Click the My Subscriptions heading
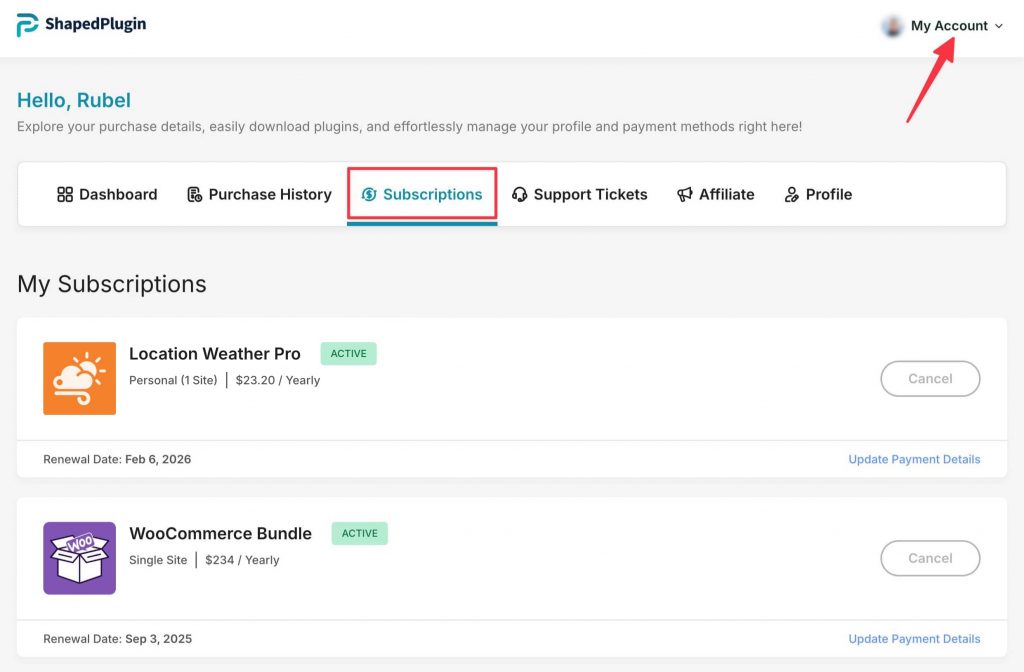 point(112,284)
